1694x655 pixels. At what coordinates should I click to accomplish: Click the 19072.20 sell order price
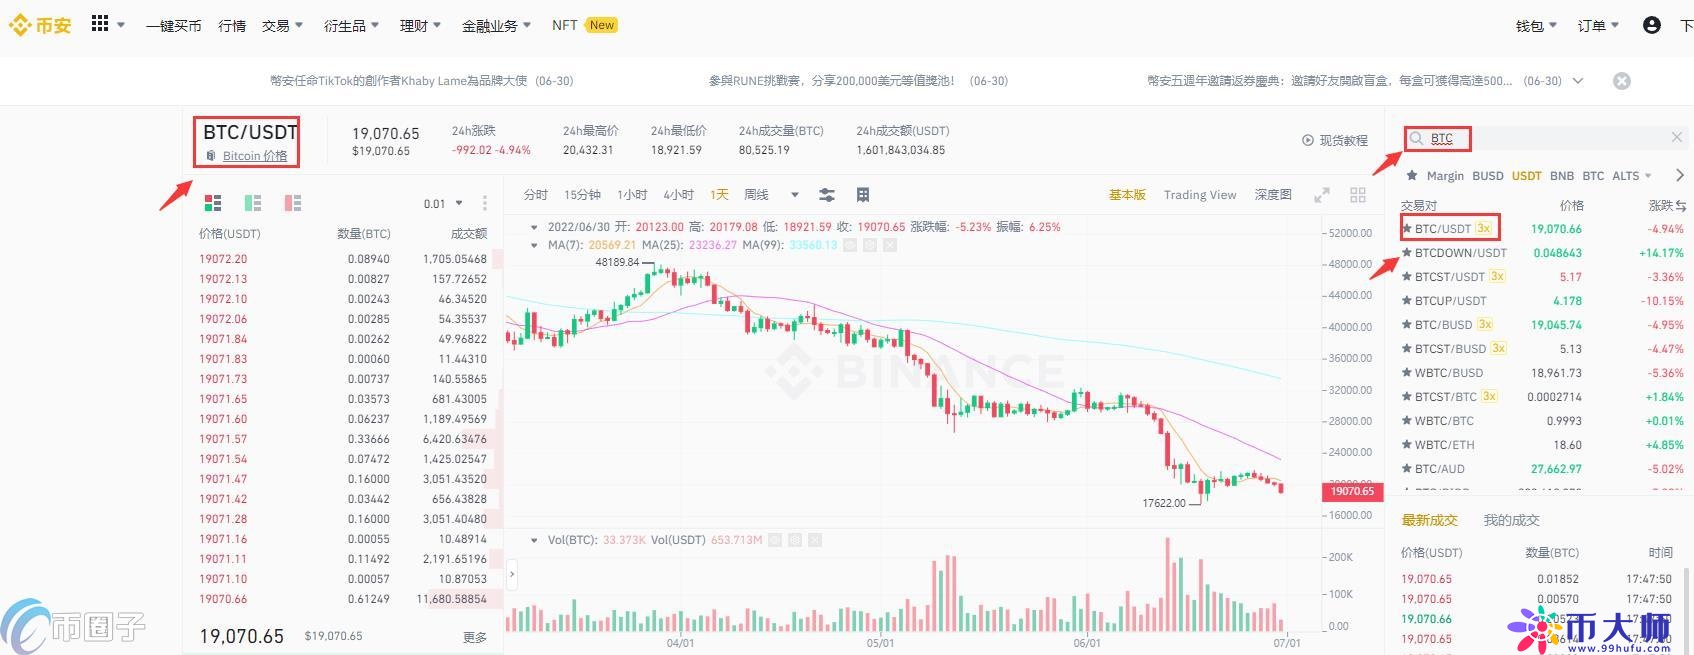(223, 259)
